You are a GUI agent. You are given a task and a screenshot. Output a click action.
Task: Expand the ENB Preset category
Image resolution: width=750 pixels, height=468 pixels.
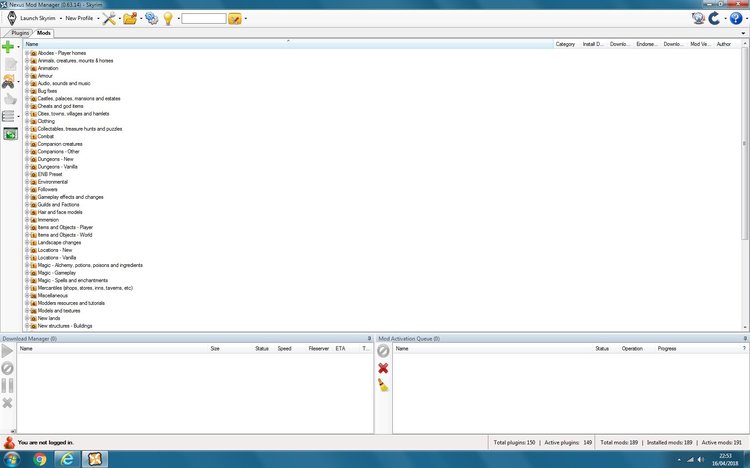click(x=27, y=174)
